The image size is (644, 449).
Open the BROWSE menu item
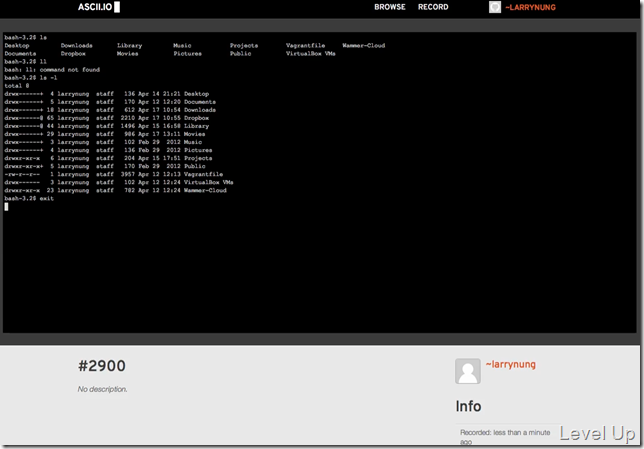[390, 7]
